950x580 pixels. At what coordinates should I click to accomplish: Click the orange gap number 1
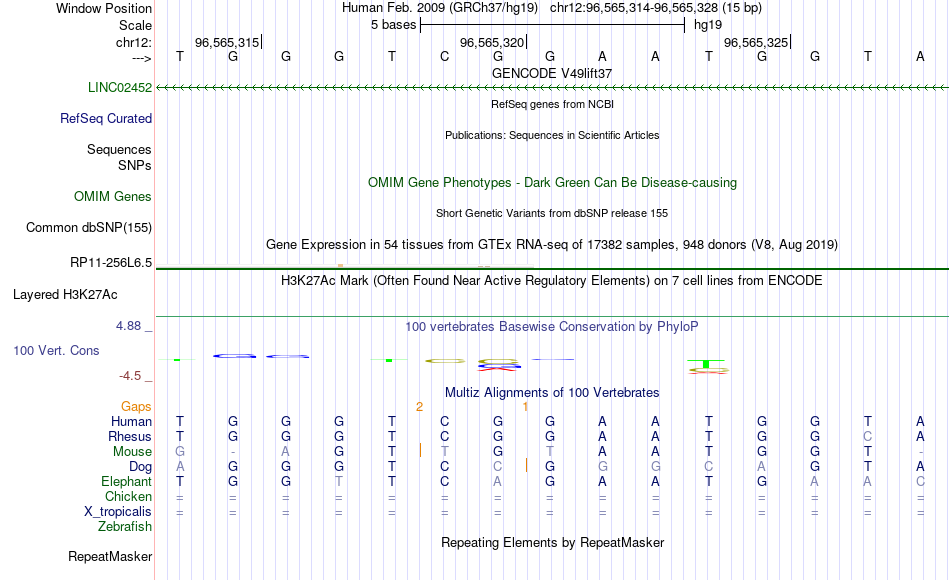[x=525, y=407]
